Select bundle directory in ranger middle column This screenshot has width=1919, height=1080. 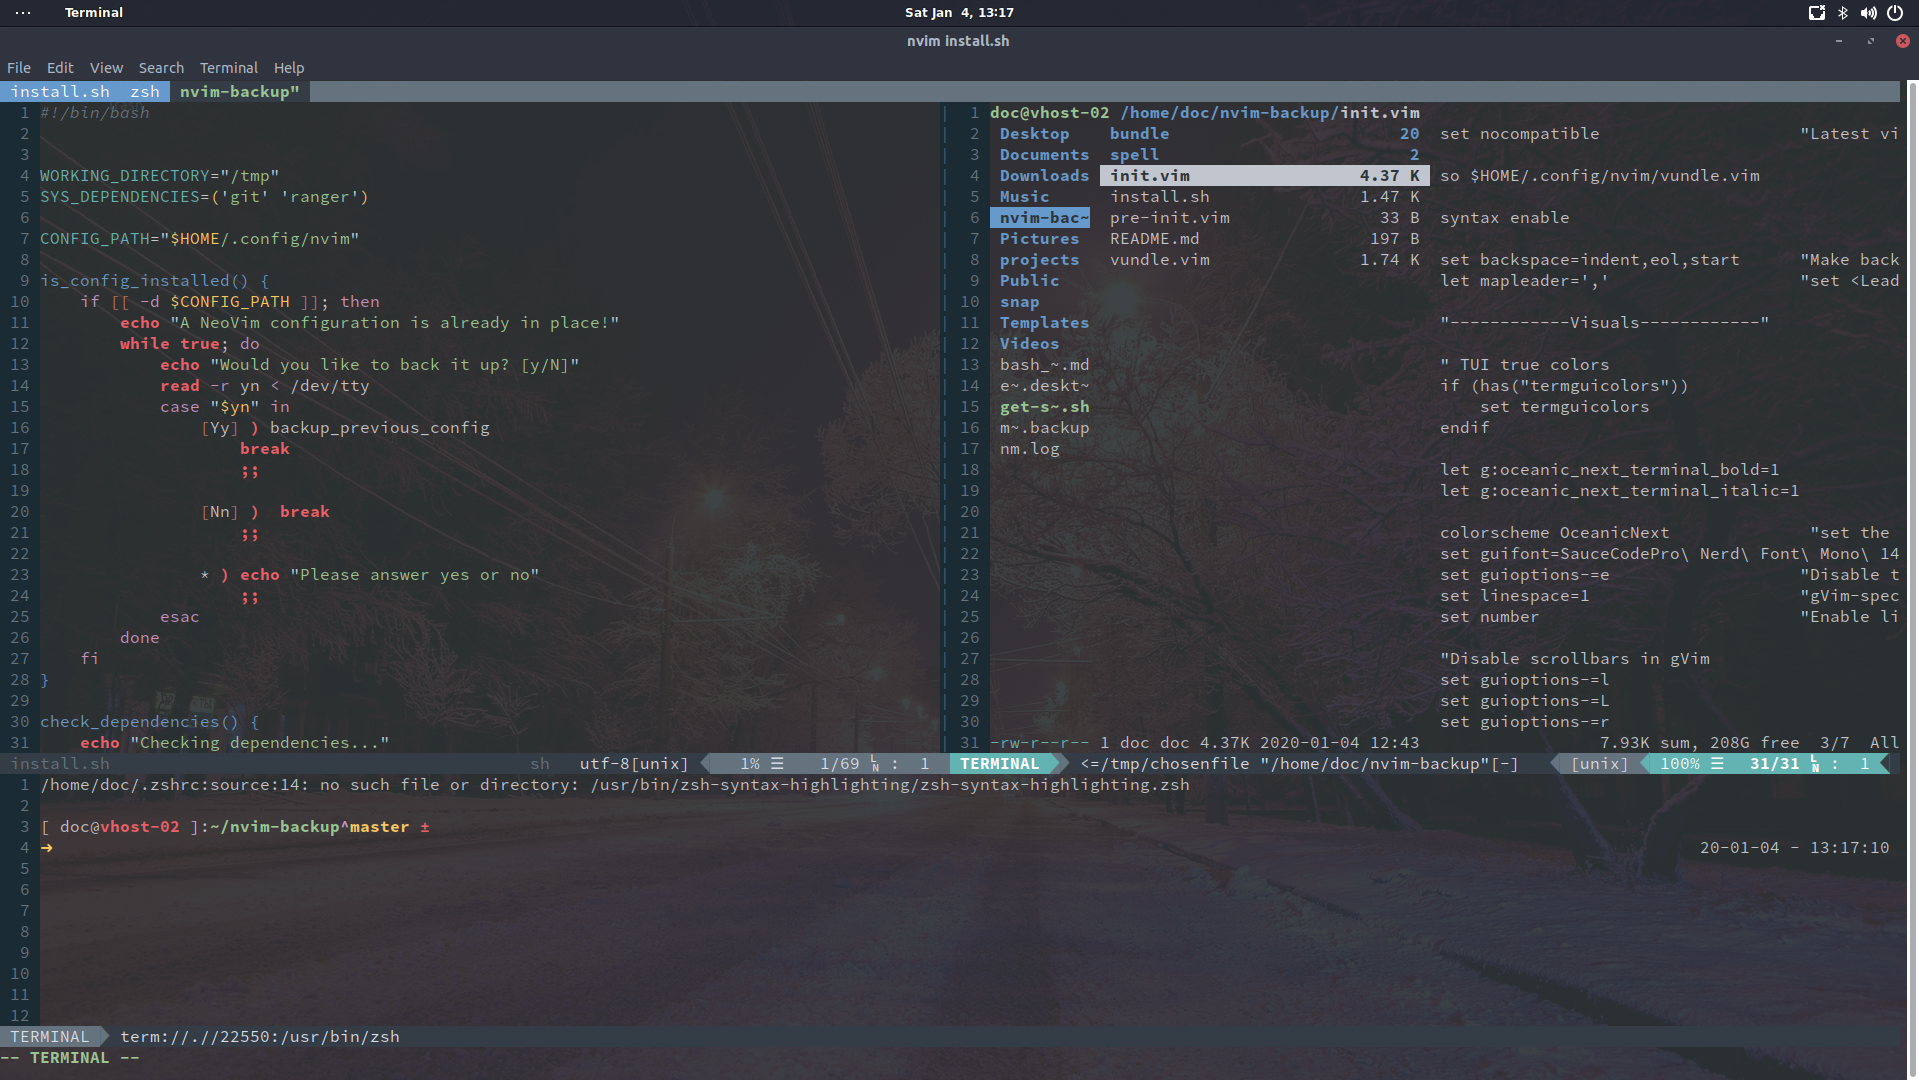click(x=1264, y=134)
